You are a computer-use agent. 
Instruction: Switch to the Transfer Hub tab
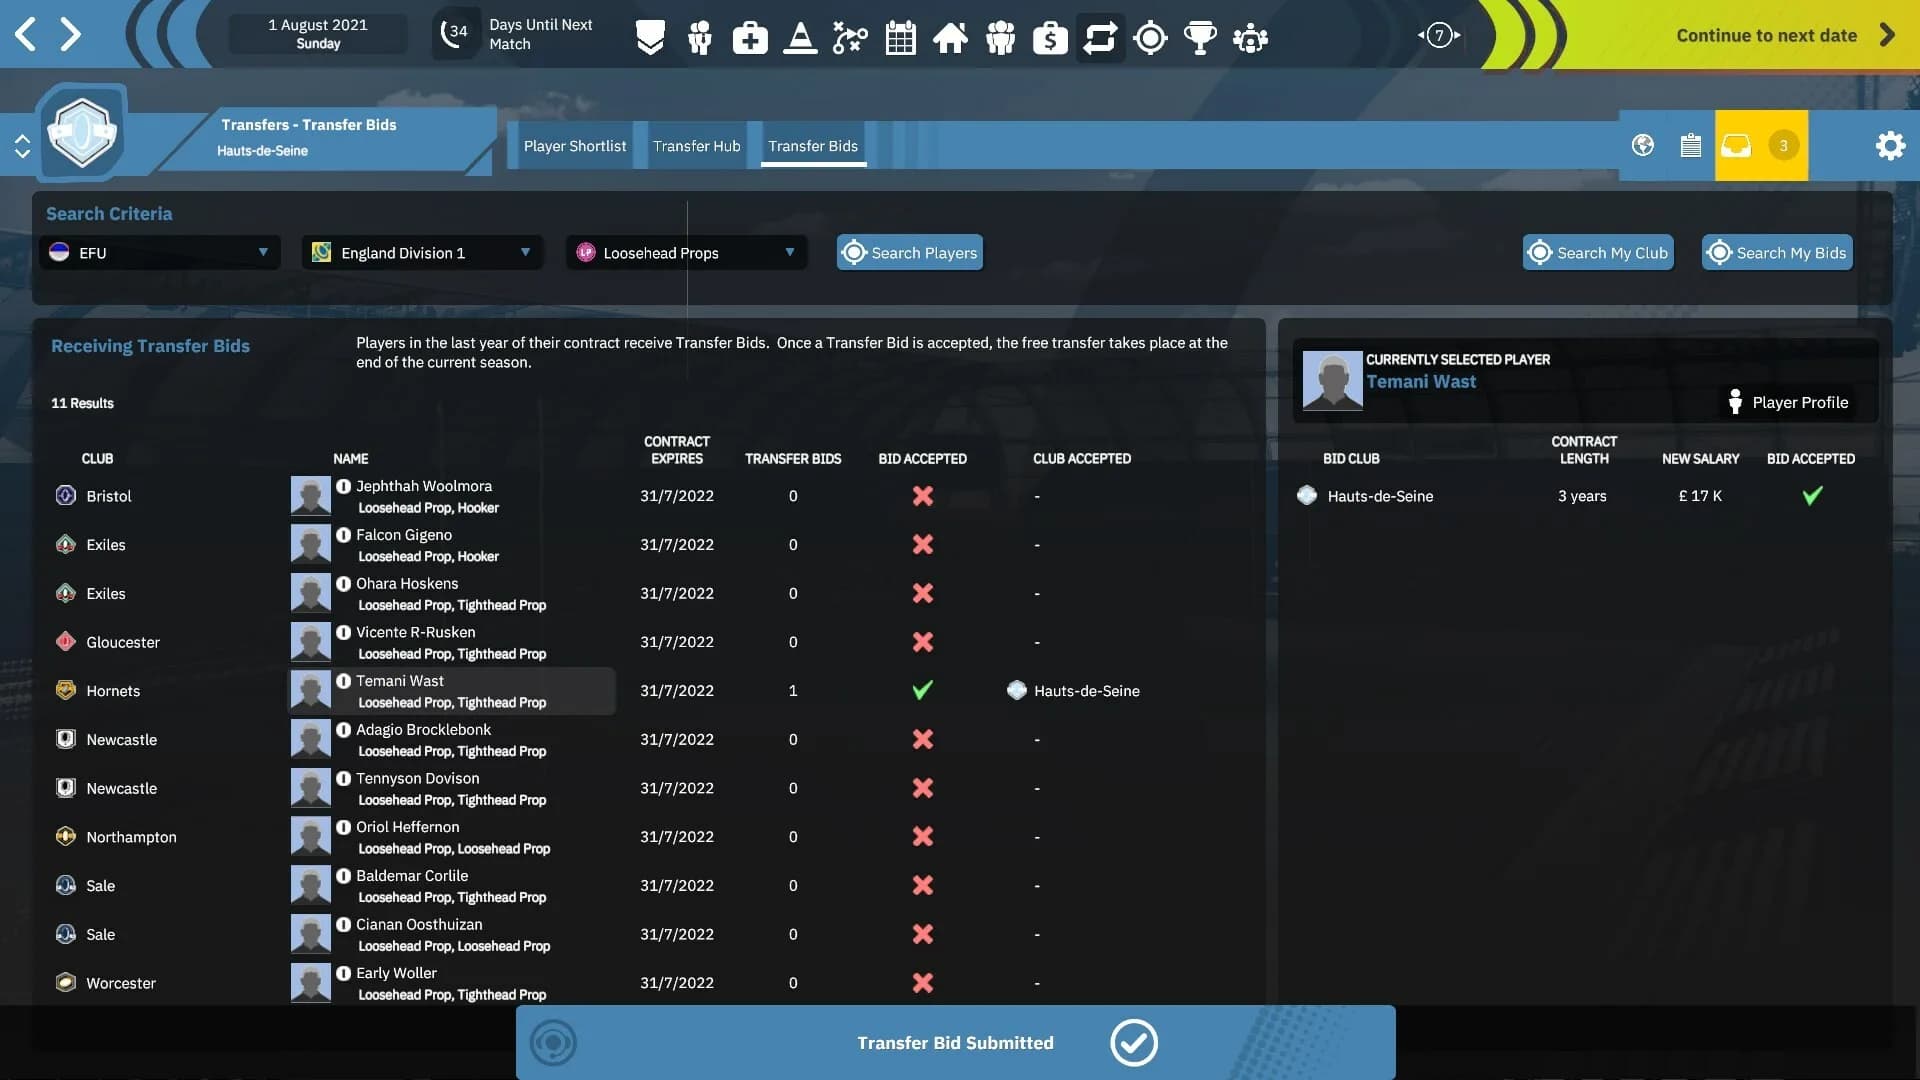tap(697, 146)
